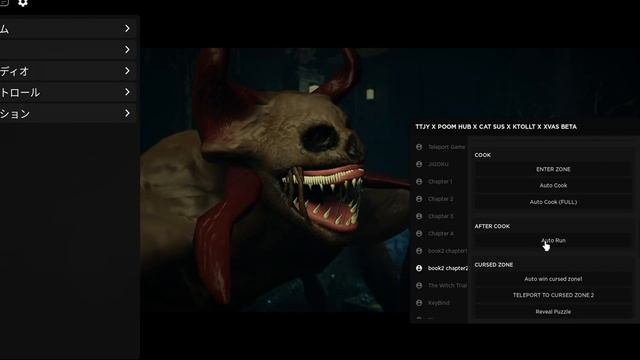This screenshot has height=360, width=640.
Task: Expand the row ending in ム
Action: [67, 28]
